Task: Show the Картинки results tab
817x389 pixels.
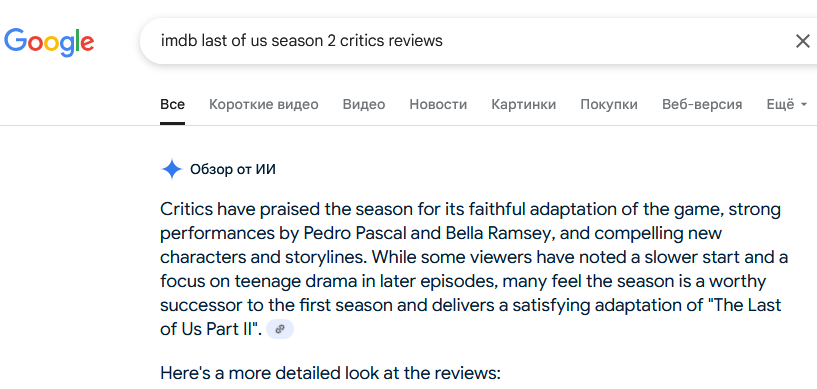Action: click(x=524, y=105)
